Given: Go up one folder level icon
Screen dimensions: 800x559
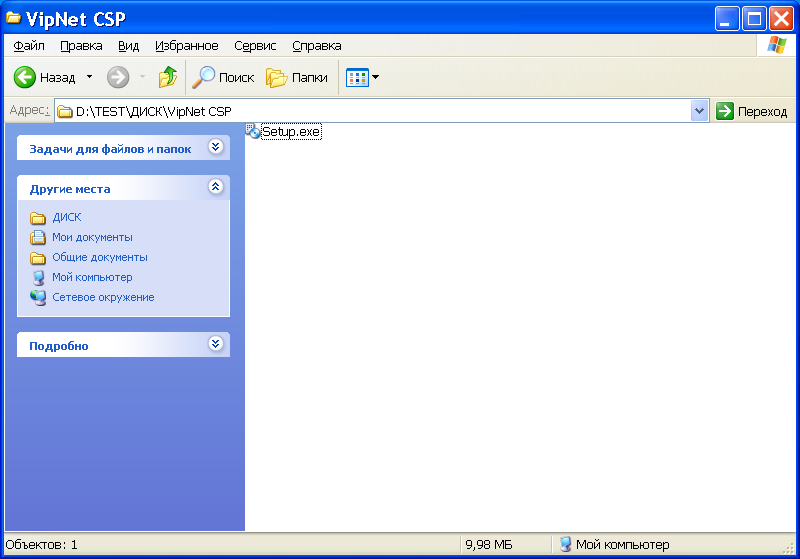Looking at the screenshot, I should tap(167, 77).
